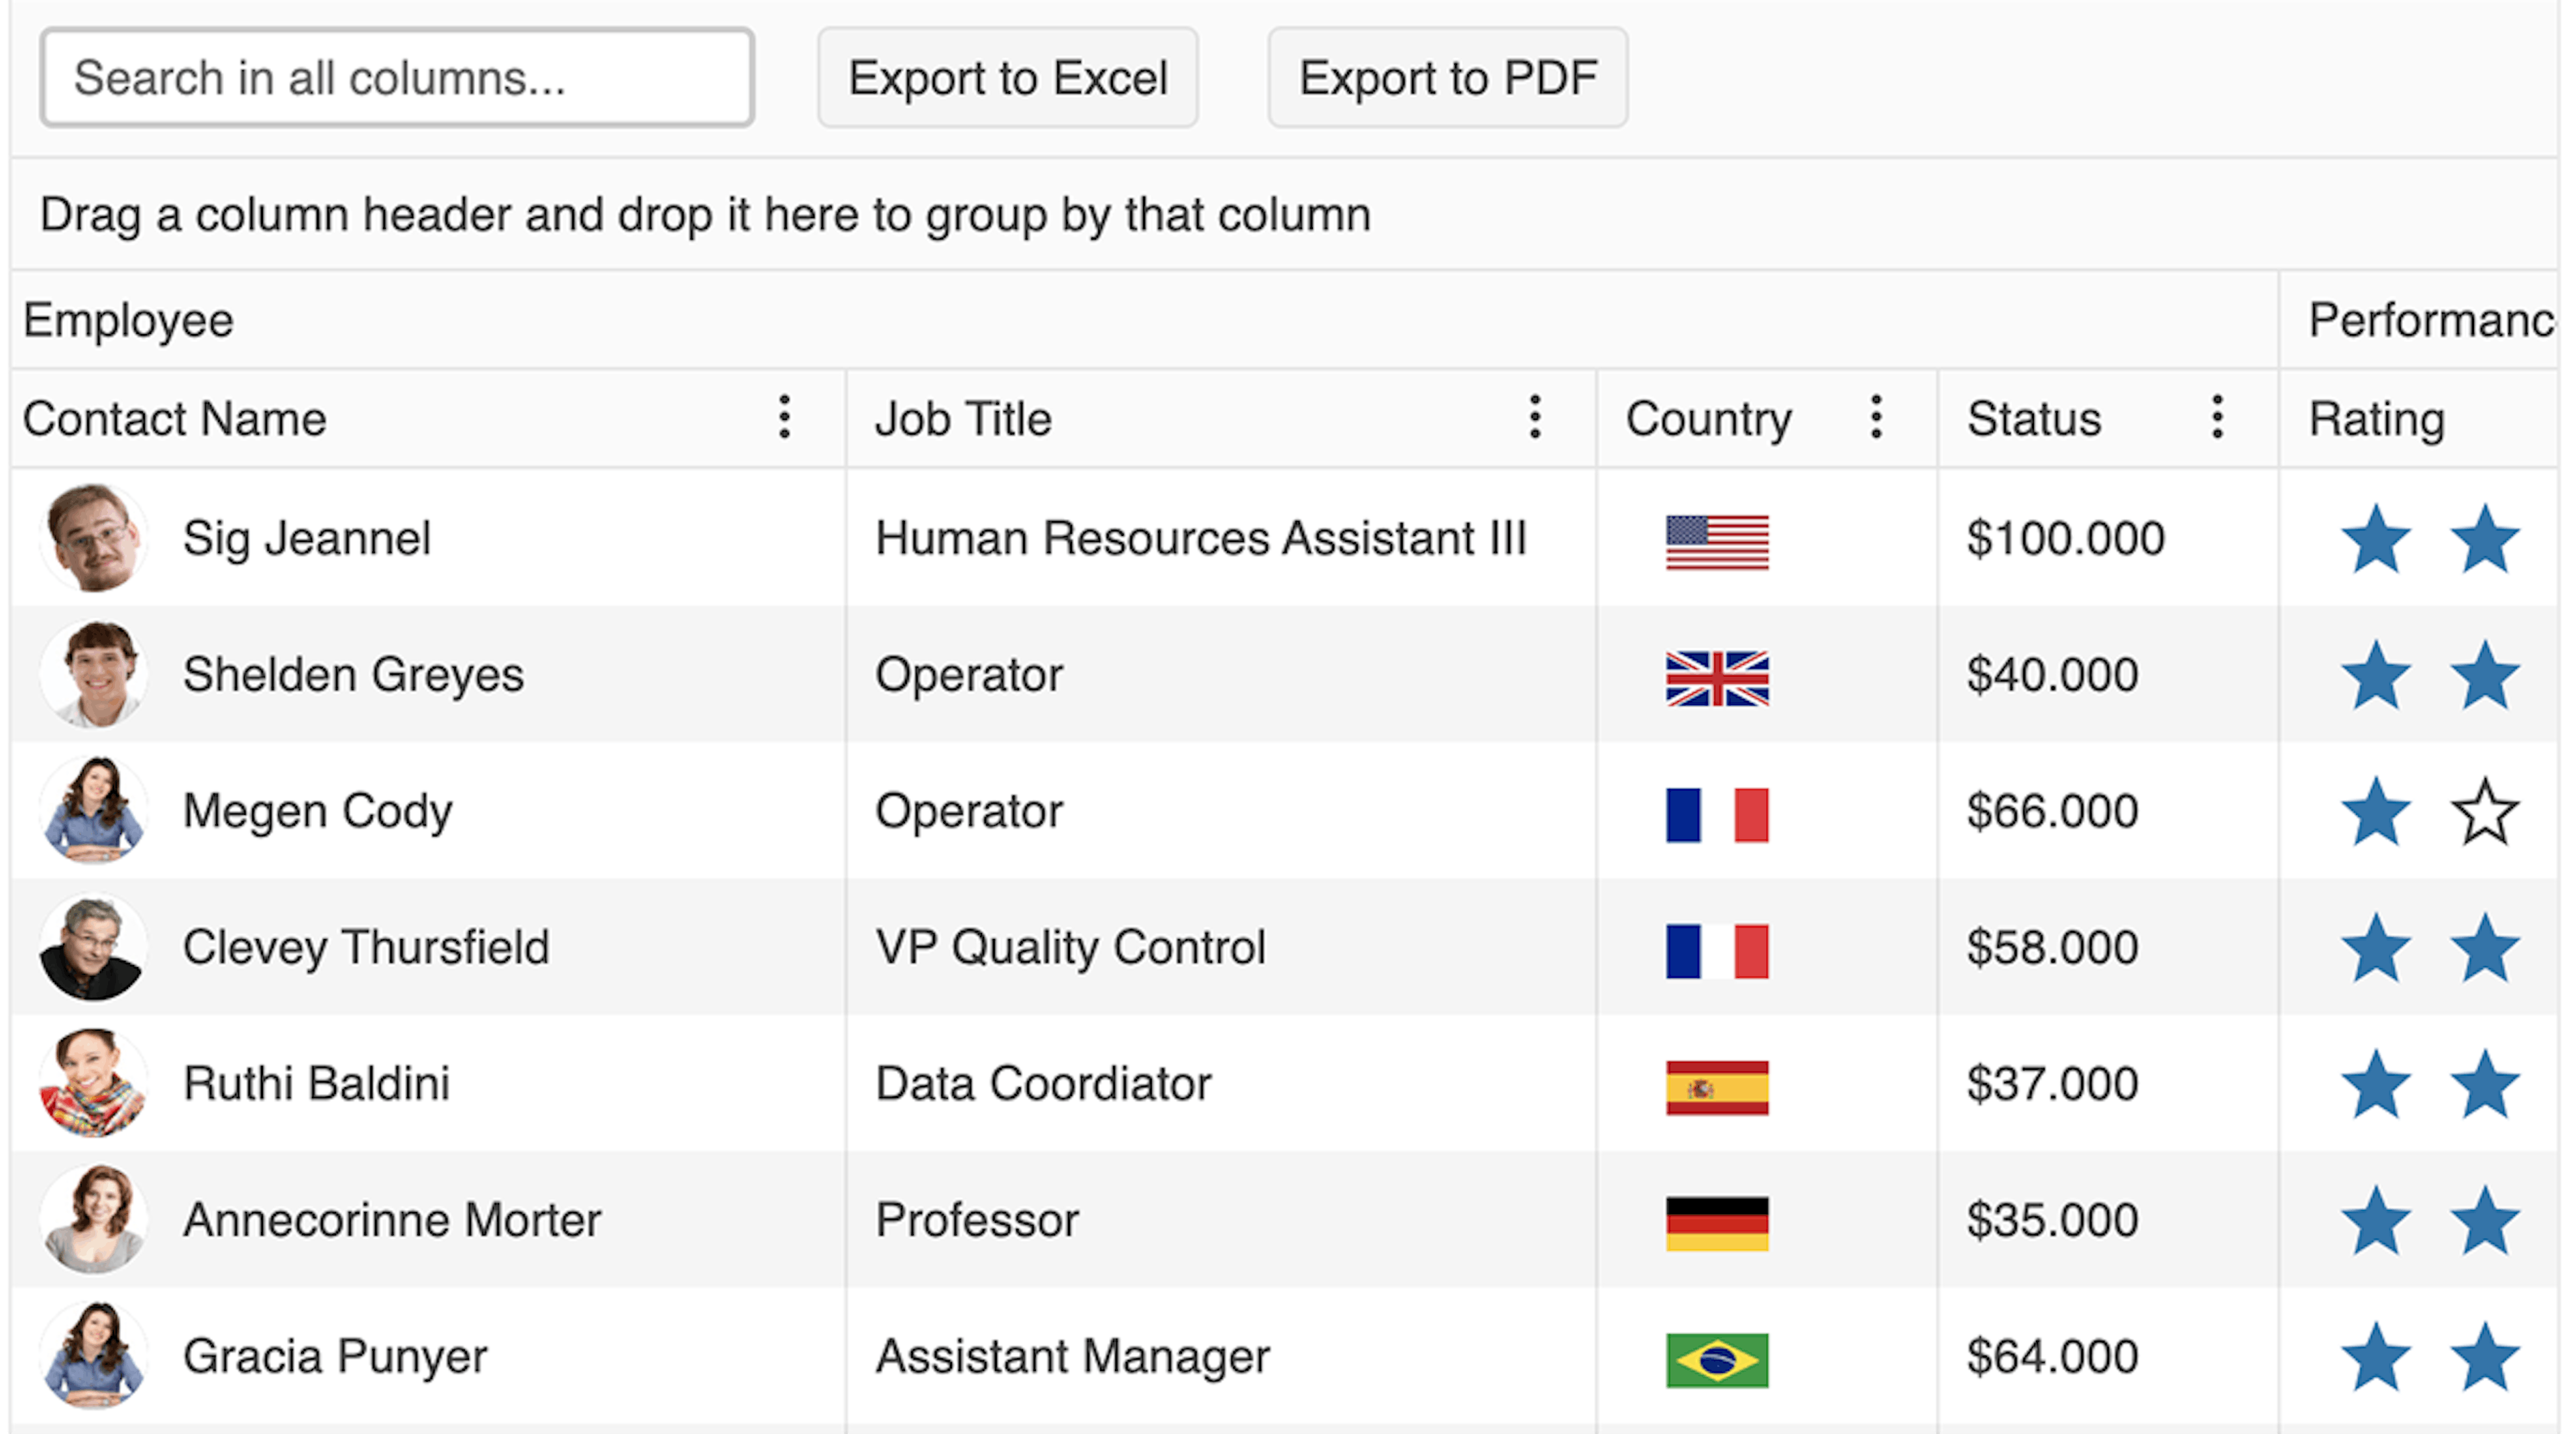Click second rating star for Annecorinne Morter
This screenshot has height=1434, width=2576.
[2485, 1221]
